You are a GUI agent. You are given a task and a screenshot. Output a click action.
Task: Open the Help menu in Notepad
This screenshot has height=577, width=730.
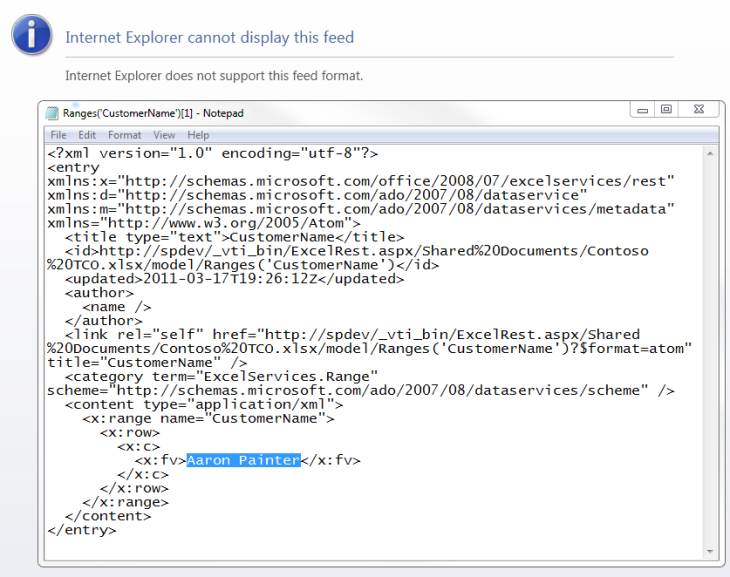(x=198, y=135)
